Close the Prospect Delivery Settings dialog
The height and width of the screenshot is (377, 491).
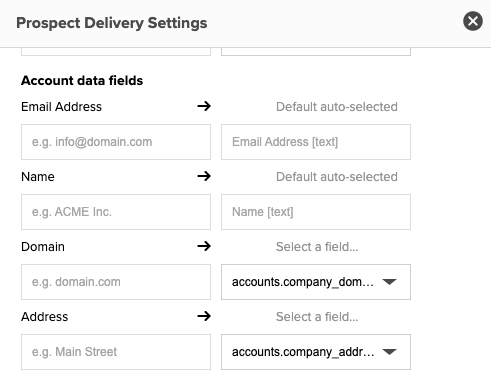[473, 21]
